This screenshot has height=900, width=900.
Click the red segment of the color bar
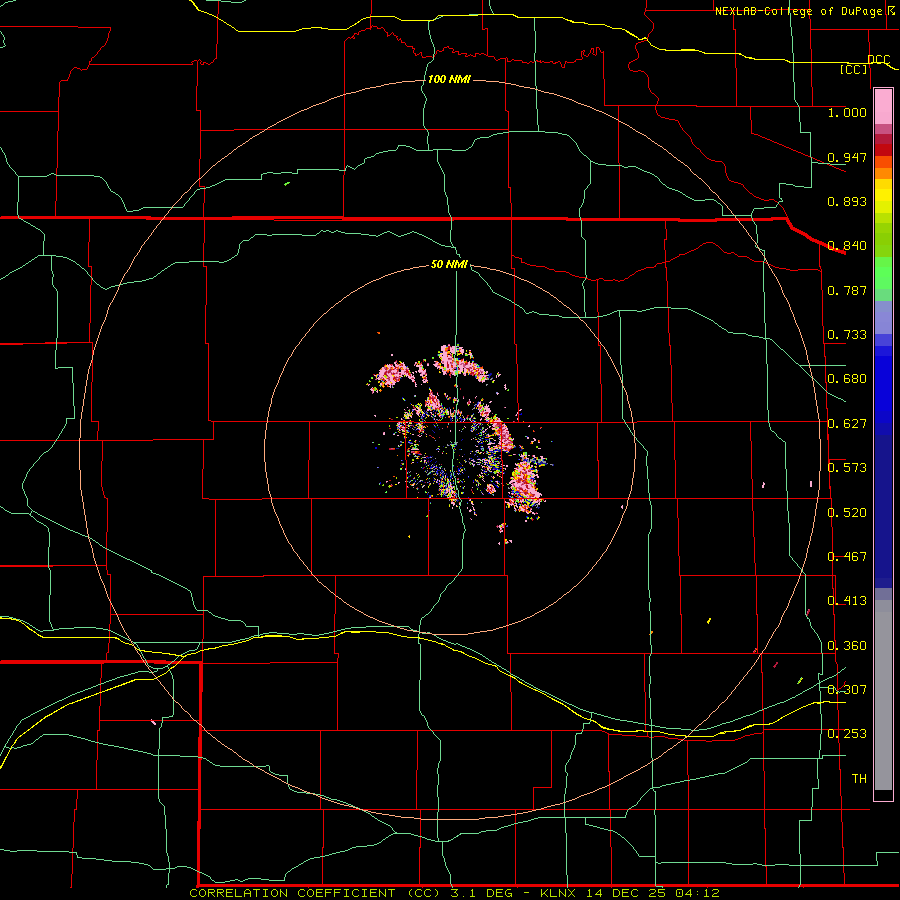coord(883,150)
